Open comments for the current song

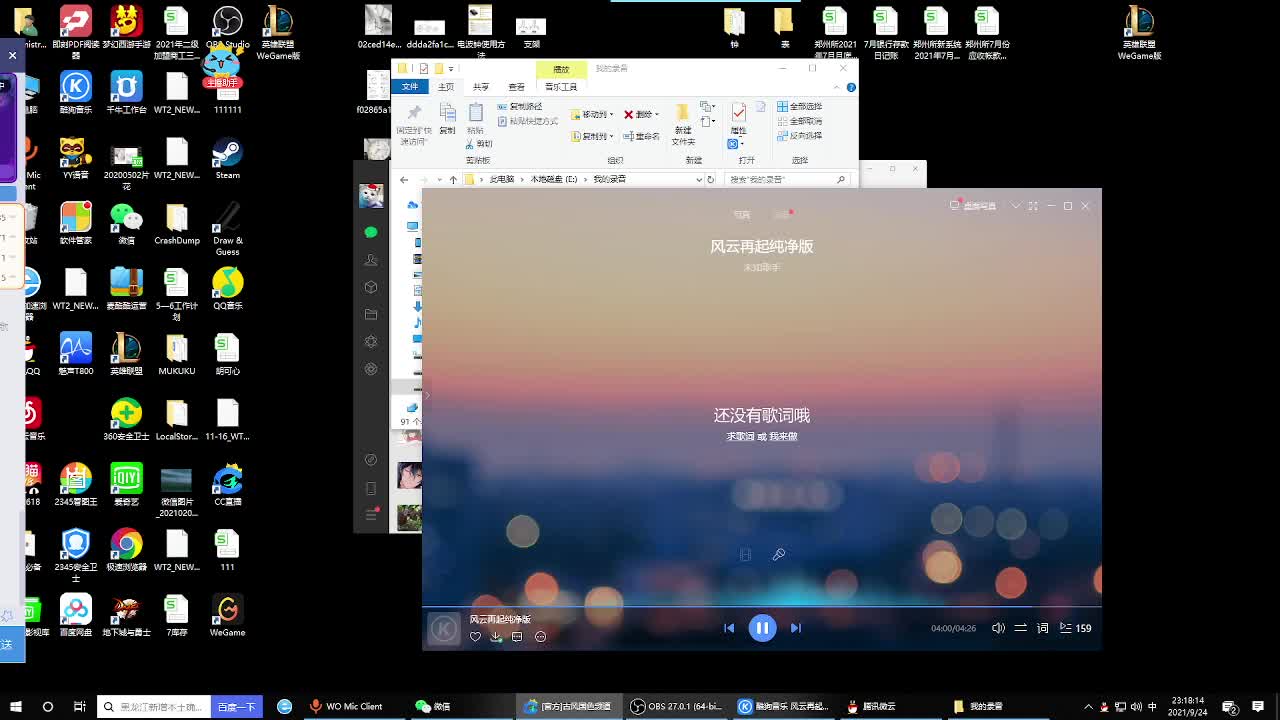517,636
